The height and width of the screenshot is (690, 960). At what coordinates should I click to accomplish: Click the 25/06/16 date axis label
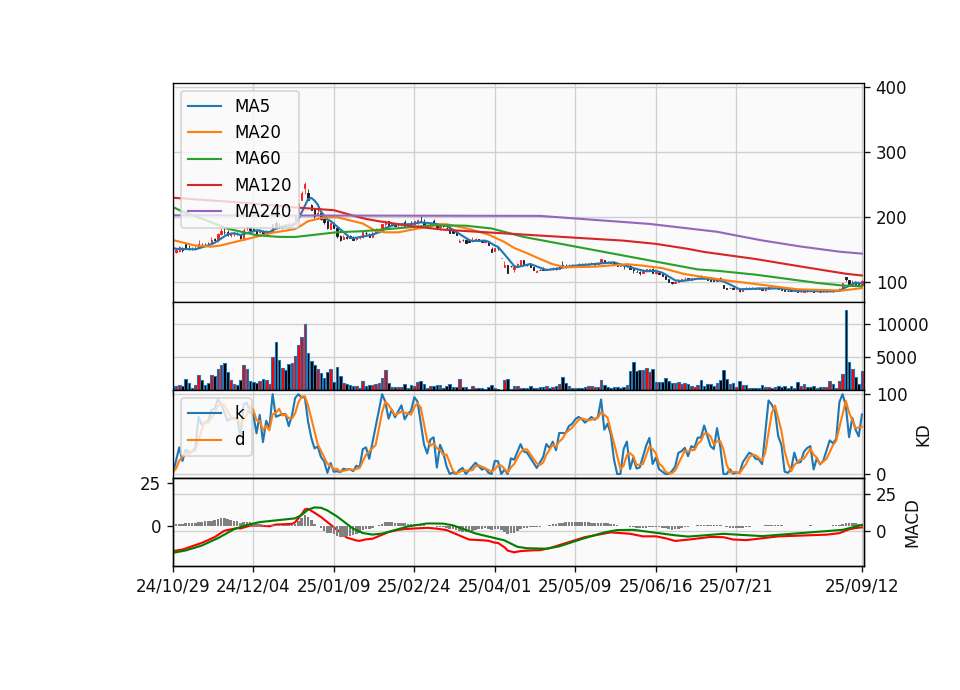pos(655,586)
